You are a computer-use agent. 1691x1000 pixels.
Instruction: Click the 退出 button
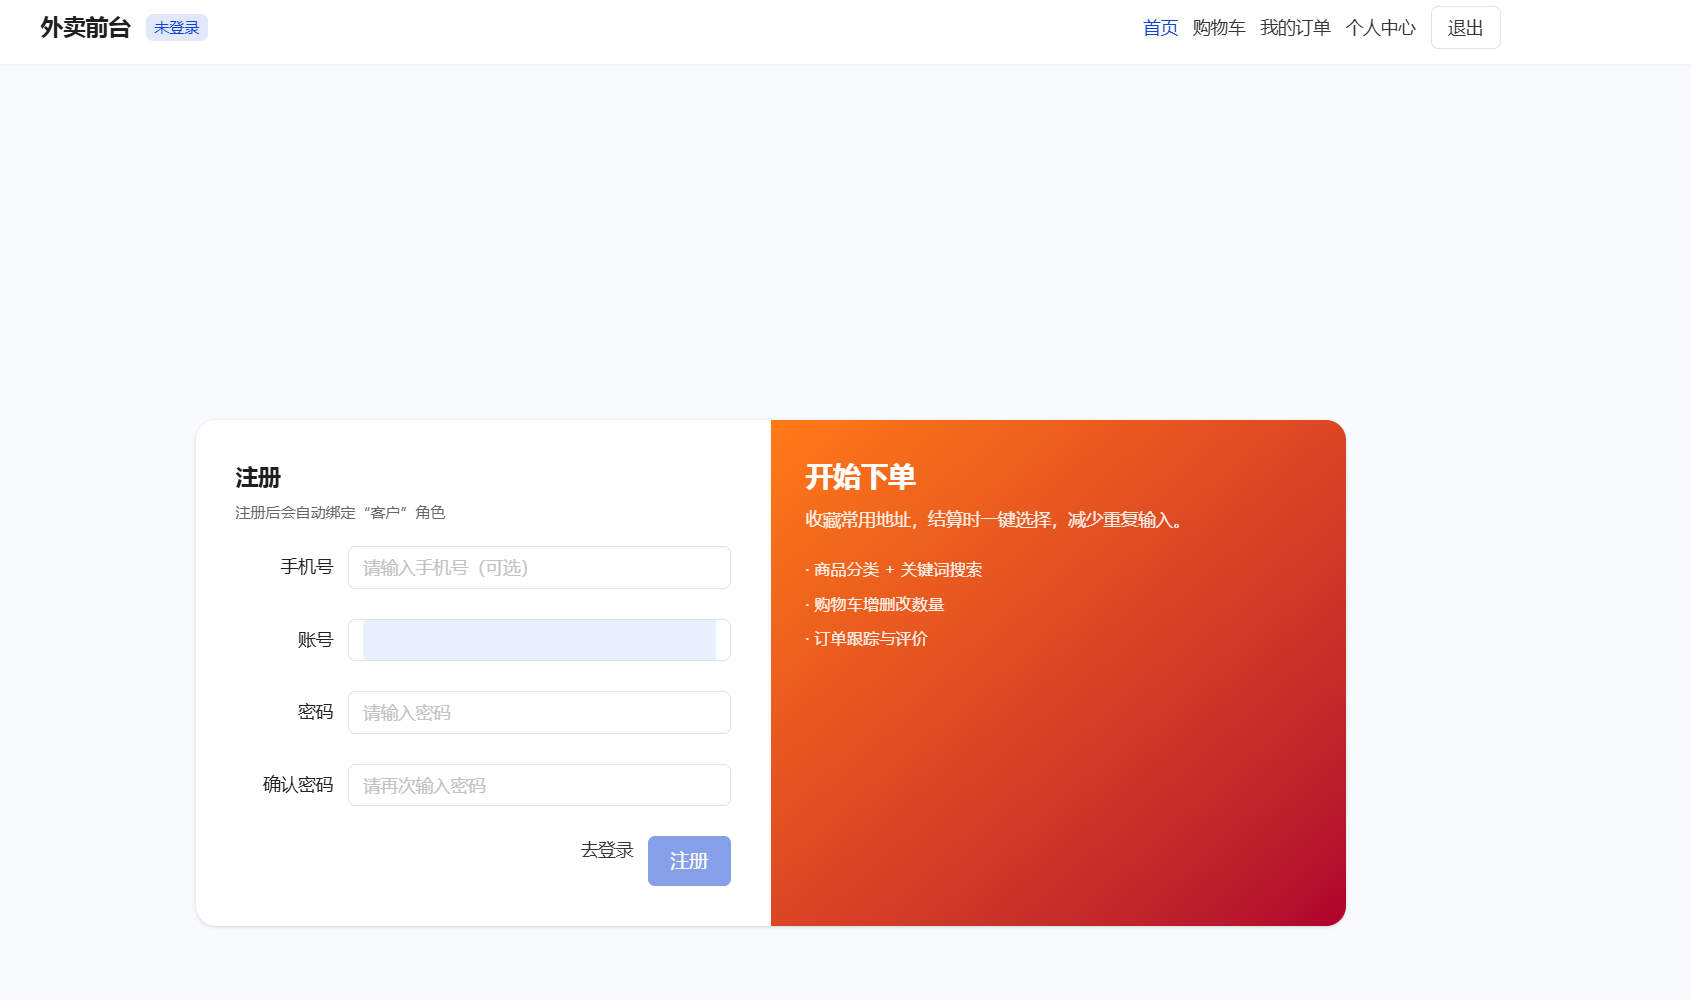[x=1465, y=28]
